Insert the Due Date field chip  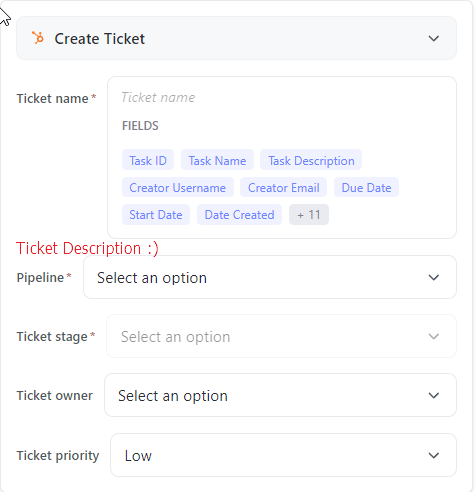tap(366, 187)
